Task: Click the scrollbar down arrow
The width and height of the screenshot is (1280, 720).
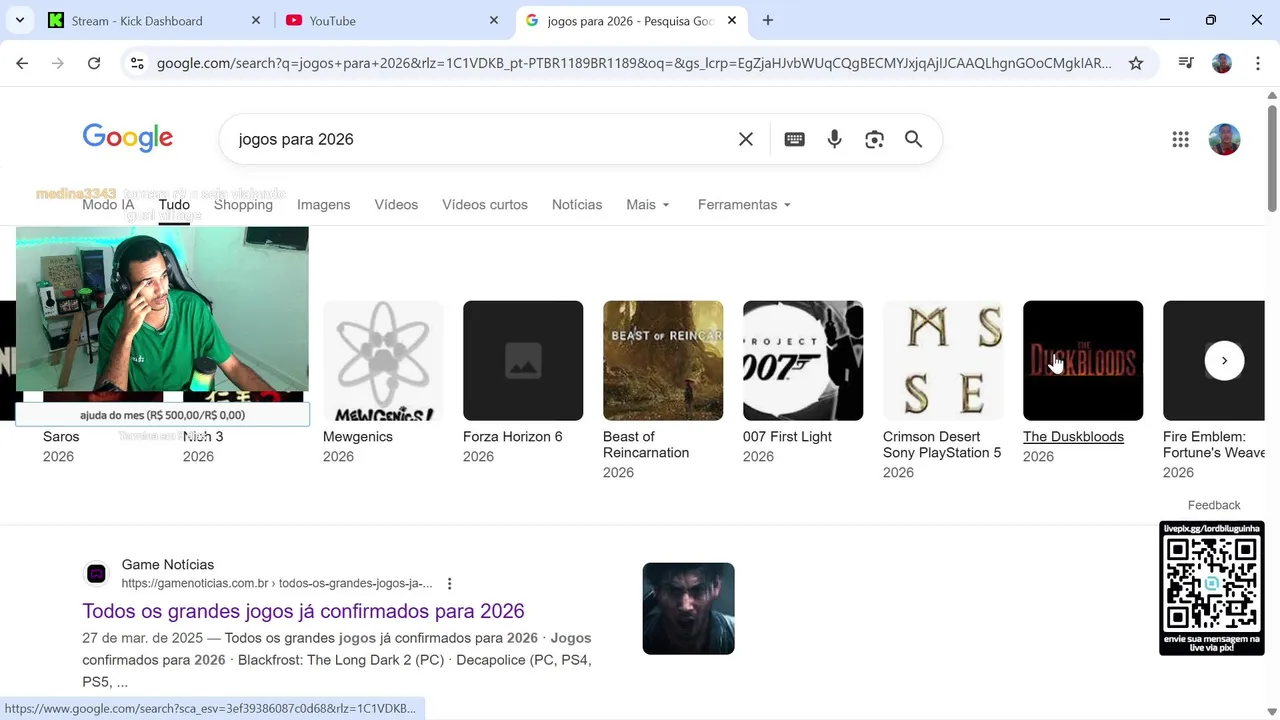Action: click(1272, 712)
